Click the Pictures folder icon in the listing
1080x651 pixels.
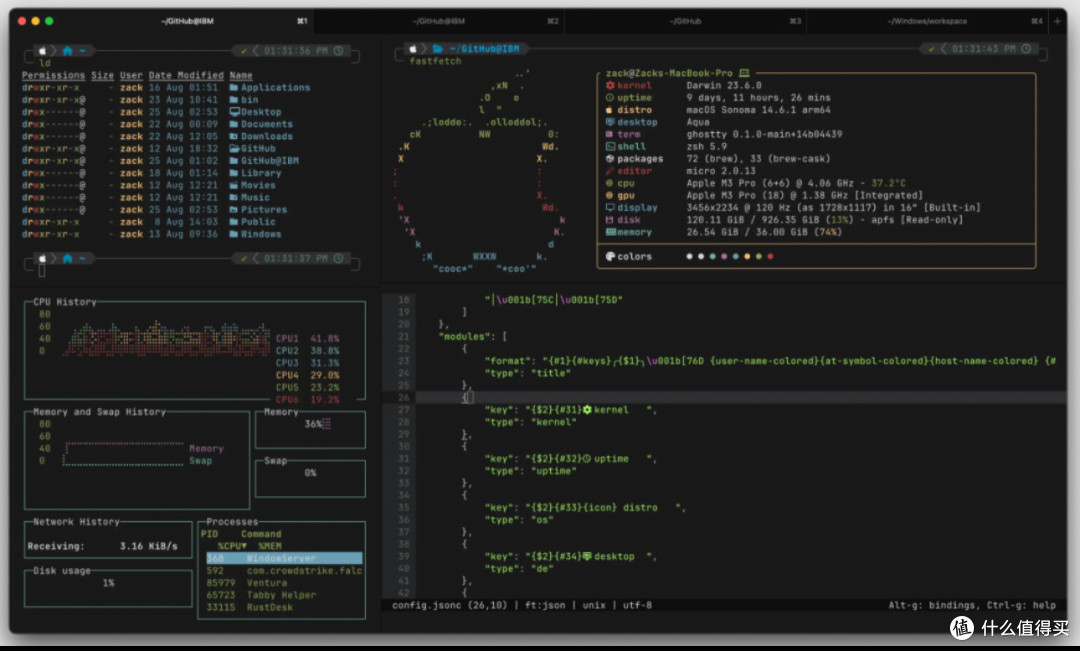pos(233,209)
